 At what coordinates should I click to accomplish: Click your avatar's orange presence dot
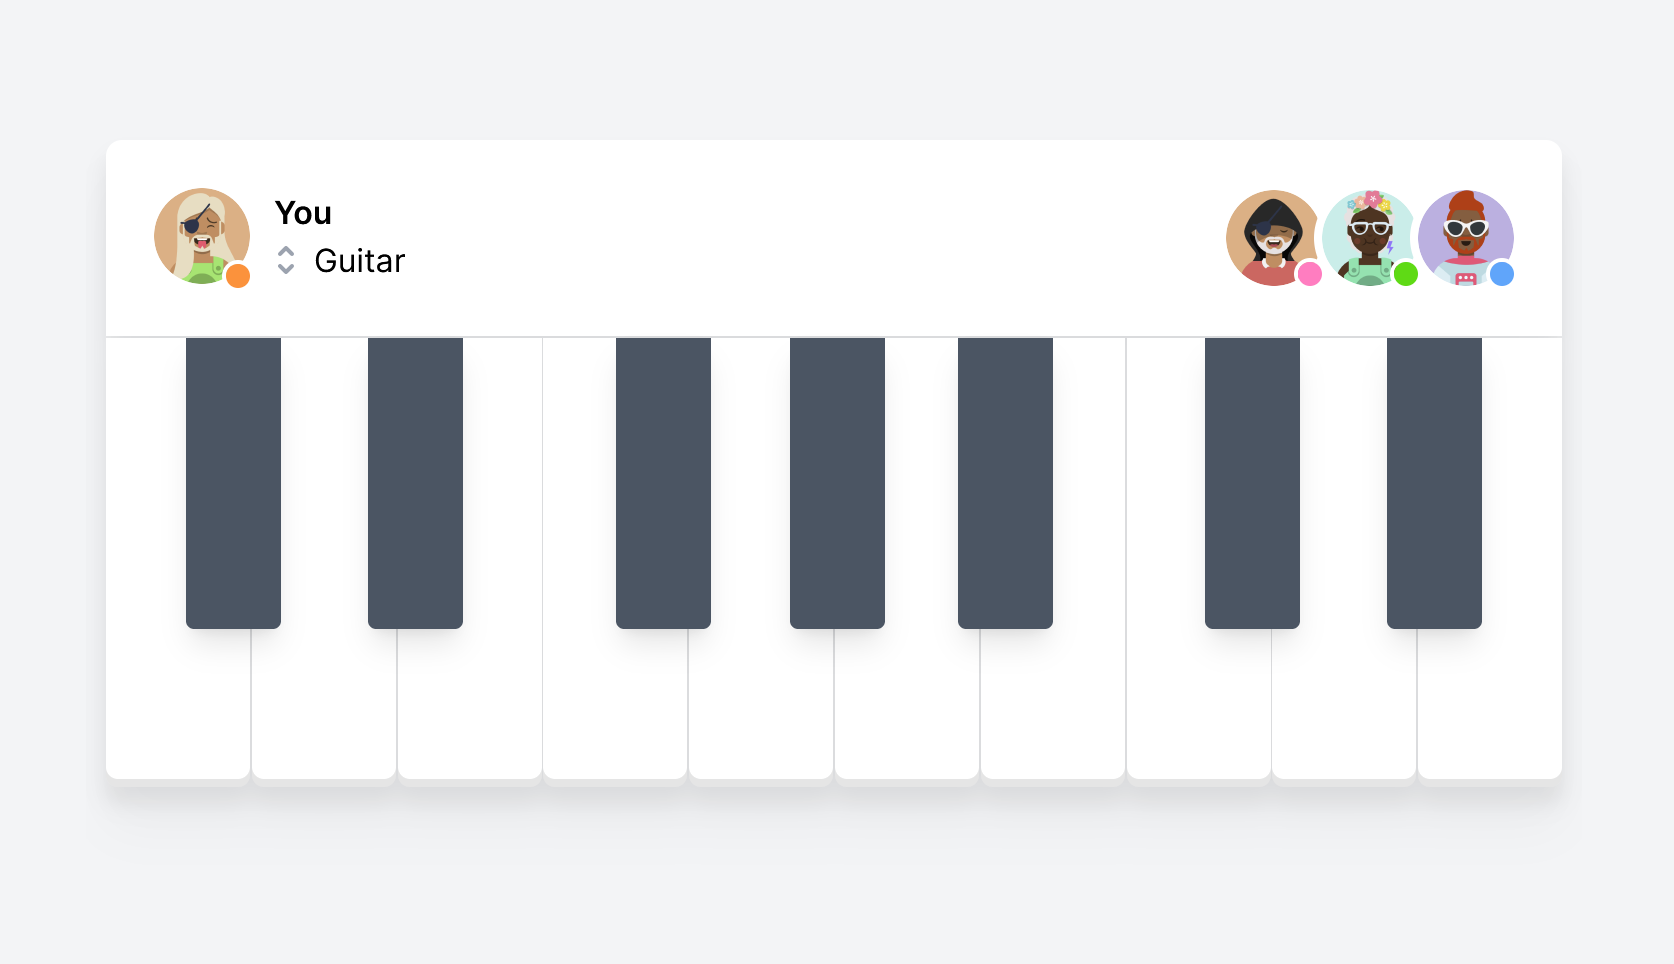point(238,277)
